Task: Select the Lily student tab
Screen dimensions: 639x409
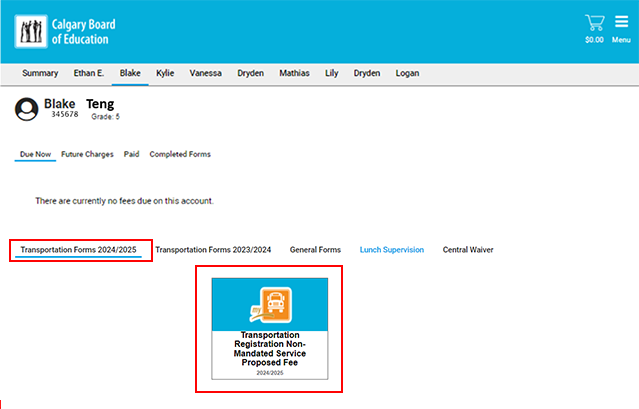Action: 332,74
